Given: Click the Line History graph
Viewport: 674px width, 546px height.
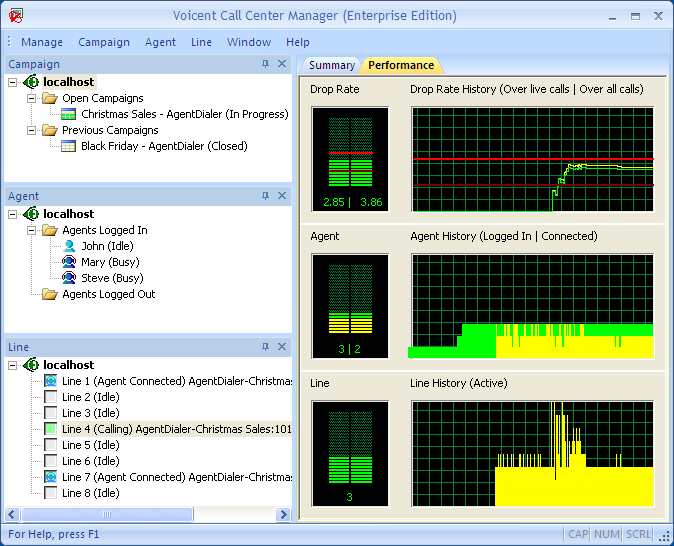Looking at the screenshot, I should [x=533, y=454].
